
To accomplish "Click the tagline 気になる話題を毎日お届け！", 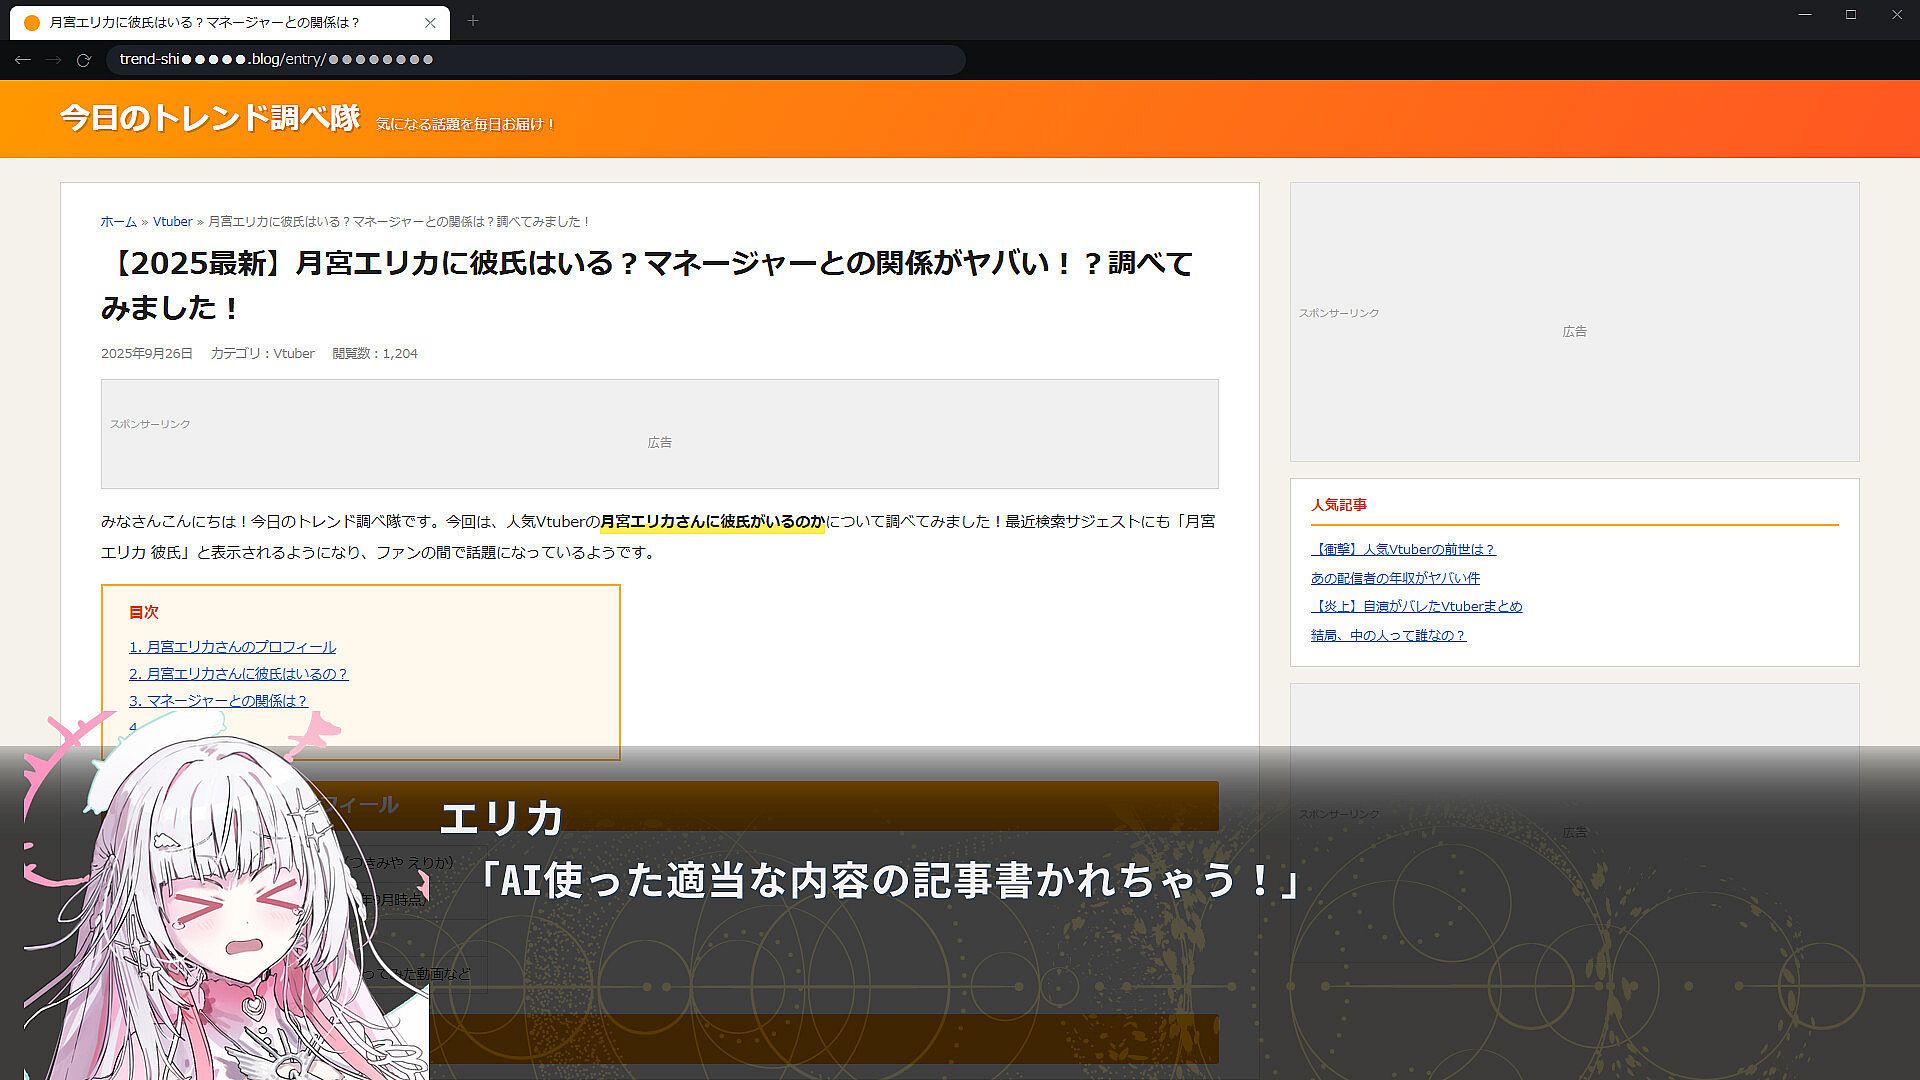I will point(465,125).
